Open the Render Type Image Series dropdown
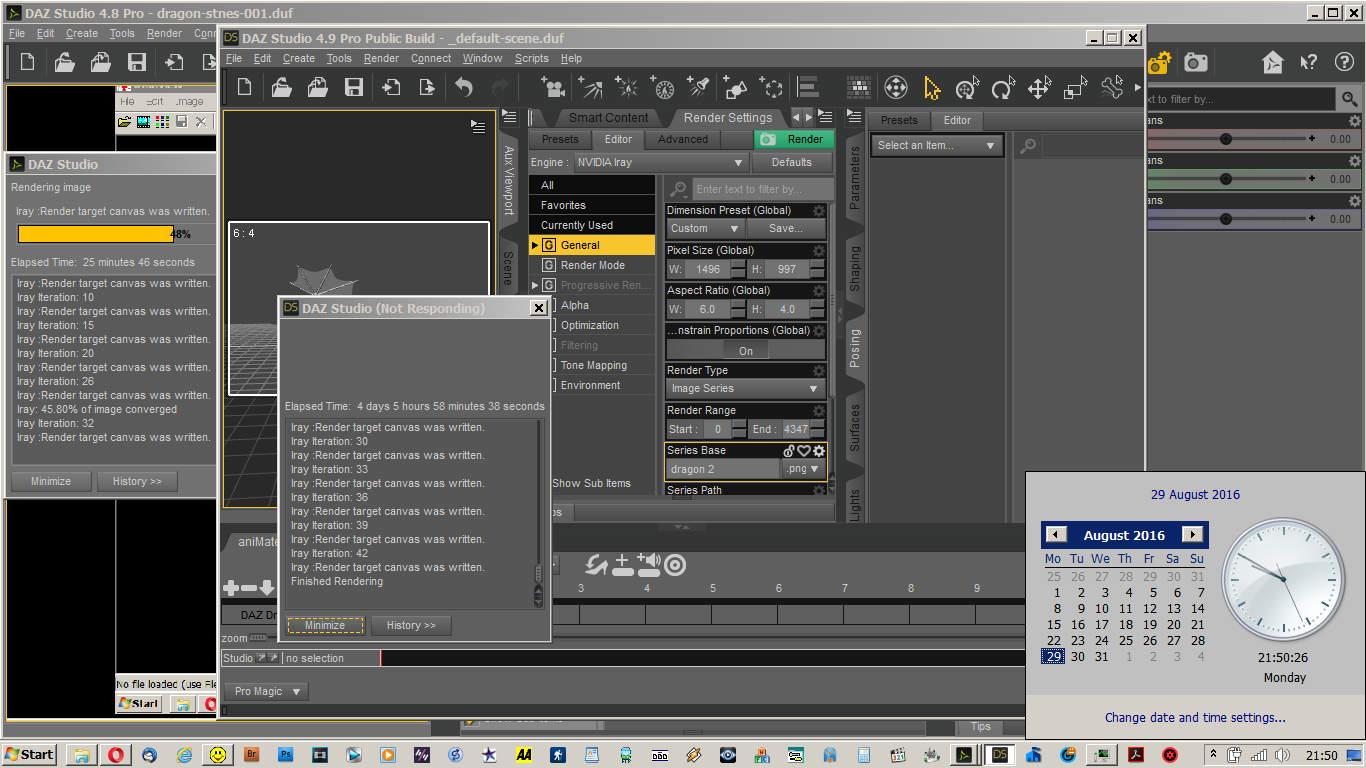Viewport: 1366px width, 768px height. [x=745, y=388]
